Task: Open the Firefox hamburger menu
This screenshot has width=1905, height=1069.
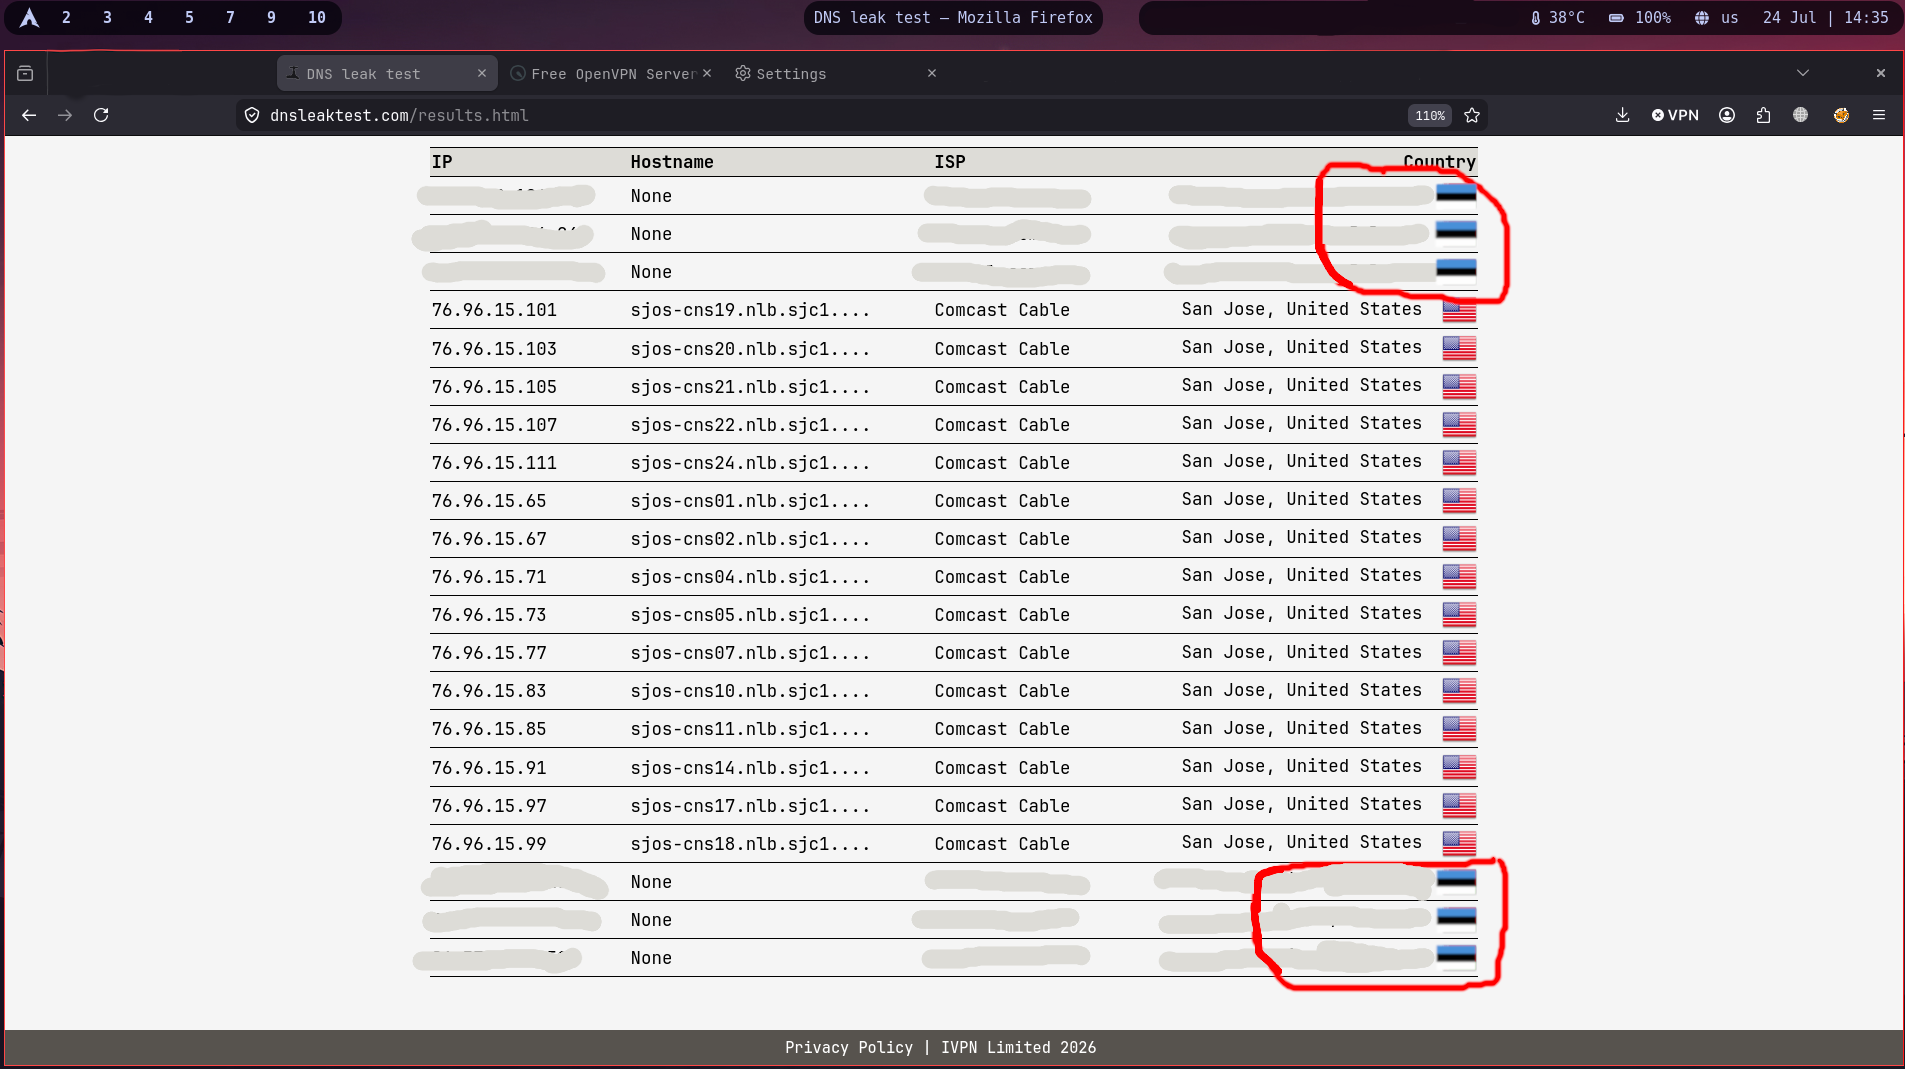Action: point(1879,115)
